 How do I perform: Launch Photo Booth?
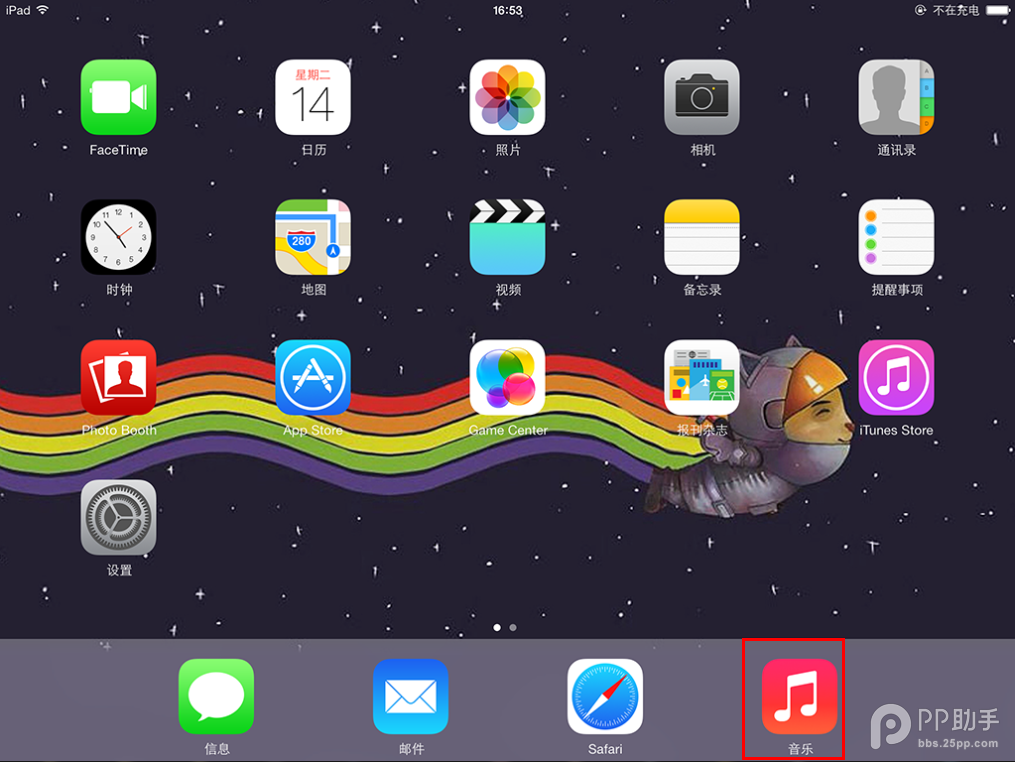coord(118,377)
